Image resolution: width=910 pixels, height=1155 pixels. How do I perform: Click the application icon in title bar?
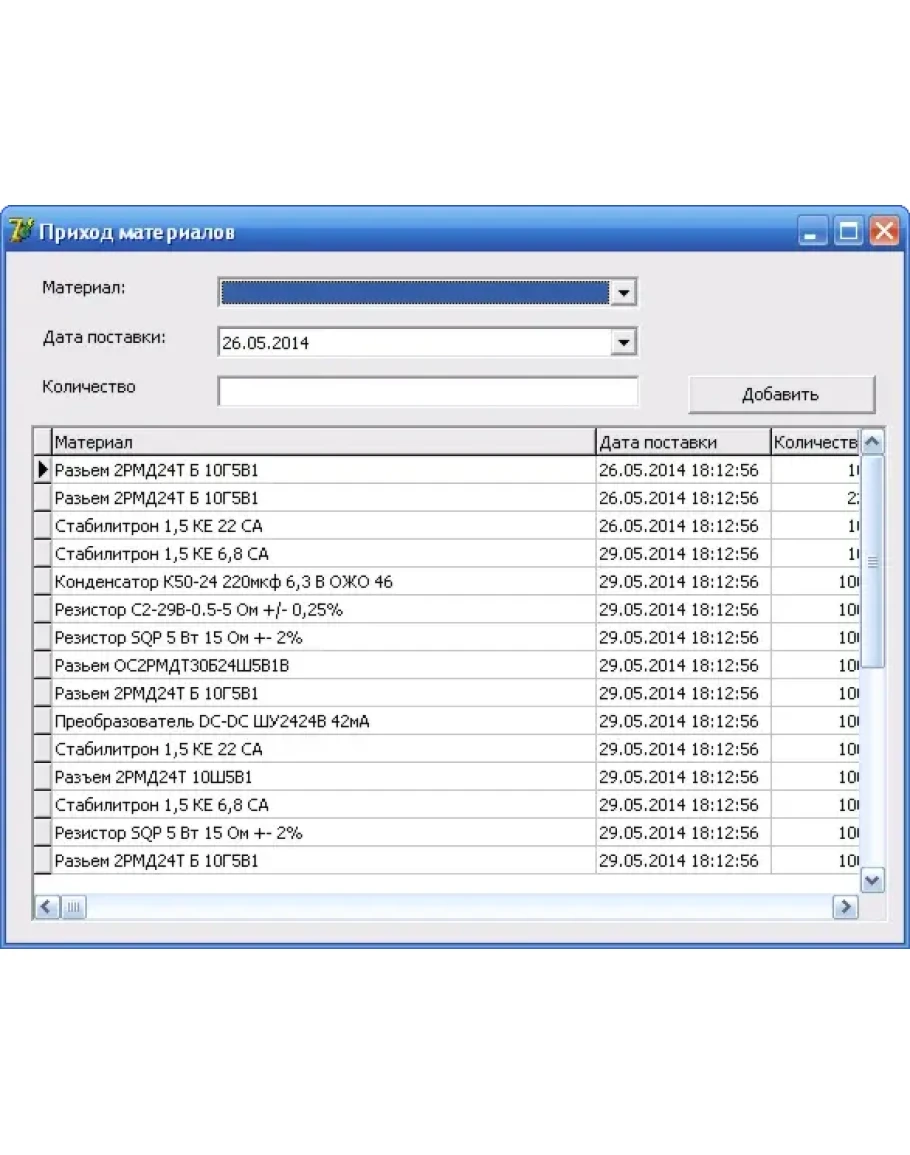[20, 231]
